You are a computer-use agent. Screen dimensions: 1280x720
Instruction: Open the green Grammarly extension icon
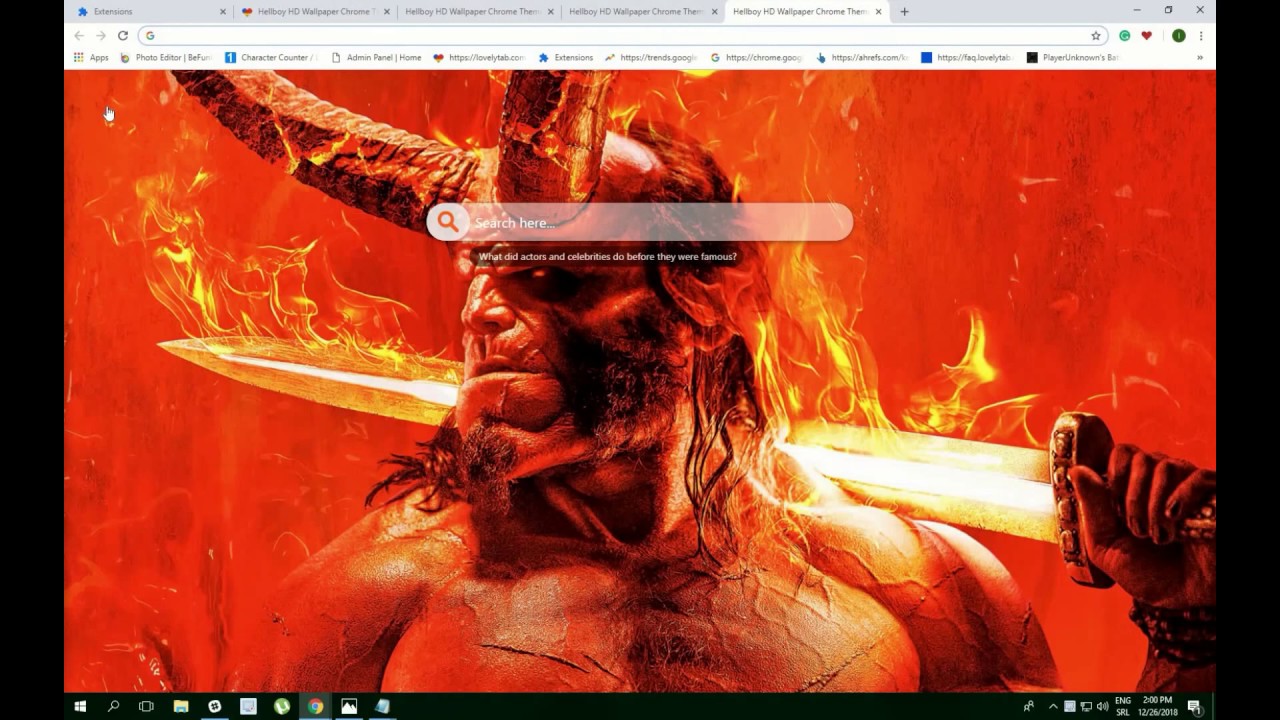pyautogui.click(x=1125, y=35)
